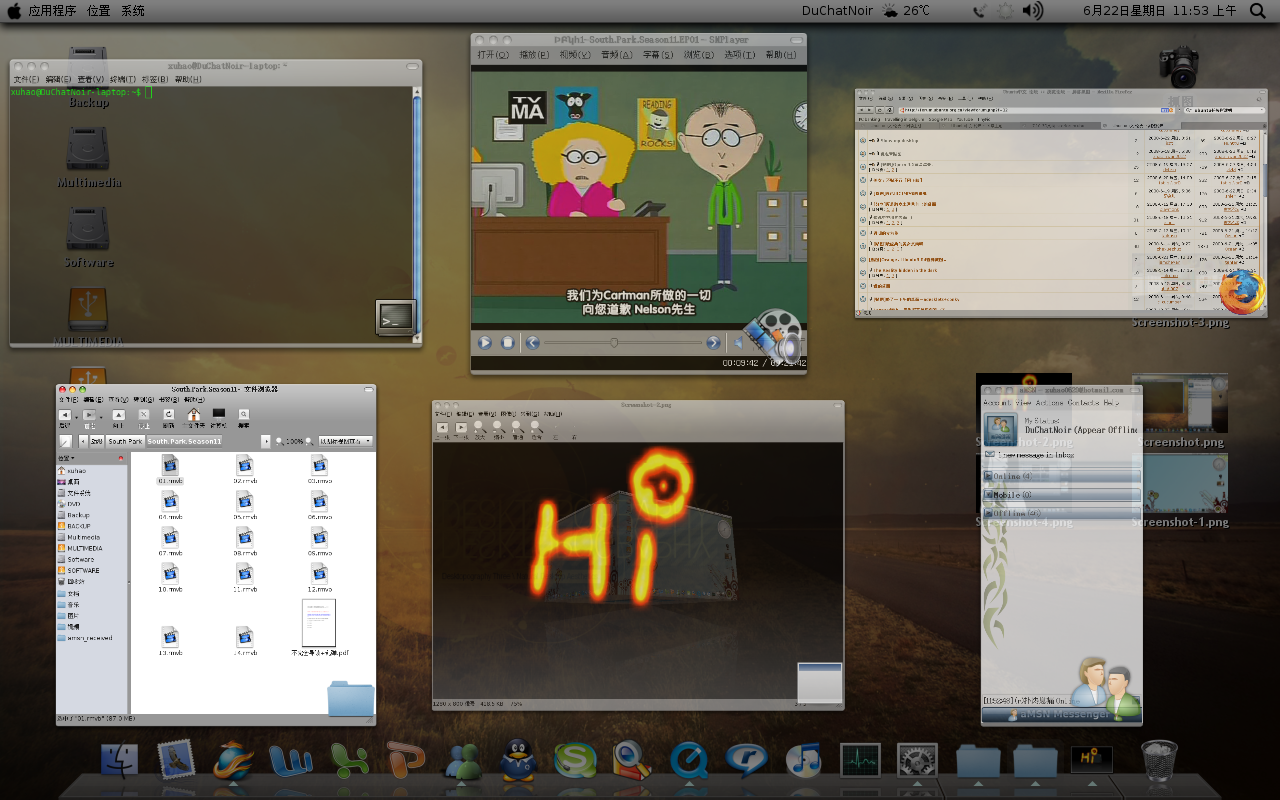Click Up arrow in file browser toolbar

(118, 415)
